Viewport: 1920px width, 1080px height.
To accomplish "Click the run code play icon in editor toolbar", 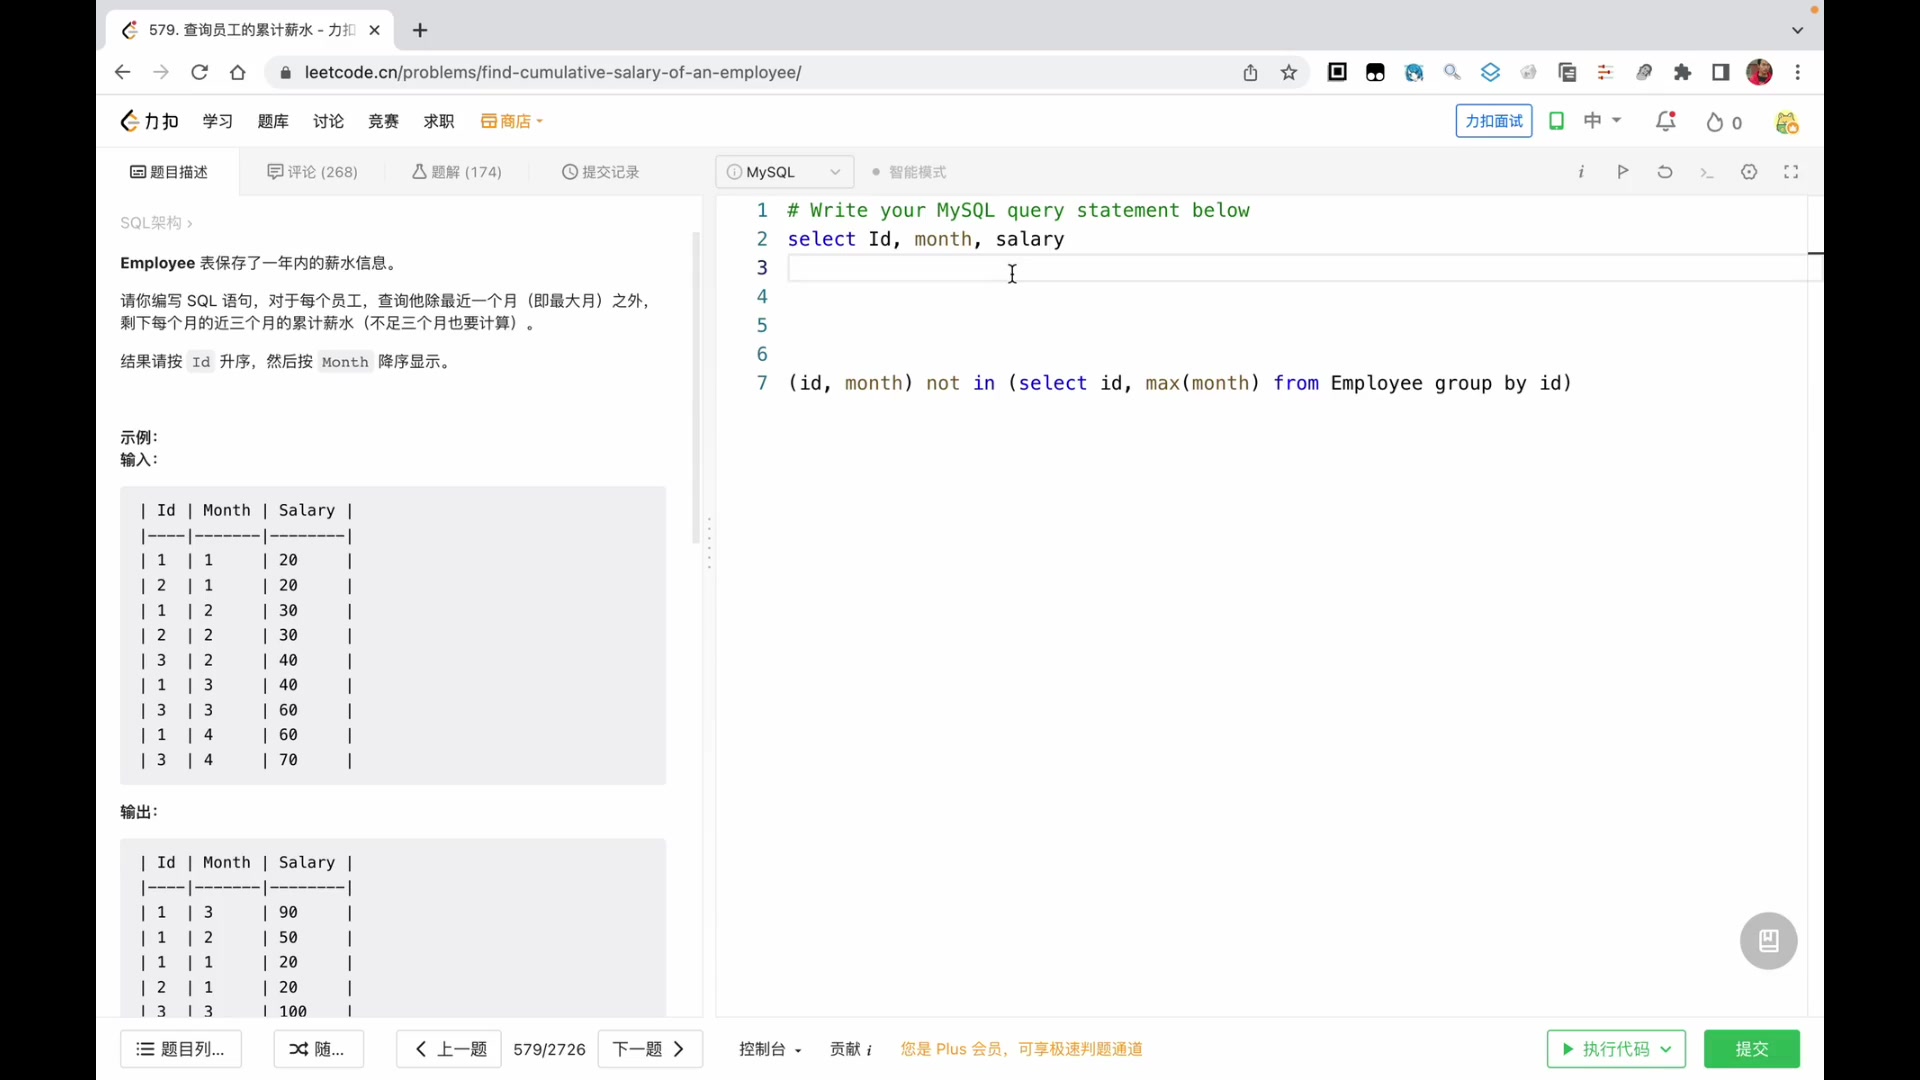I will 1622,172.
